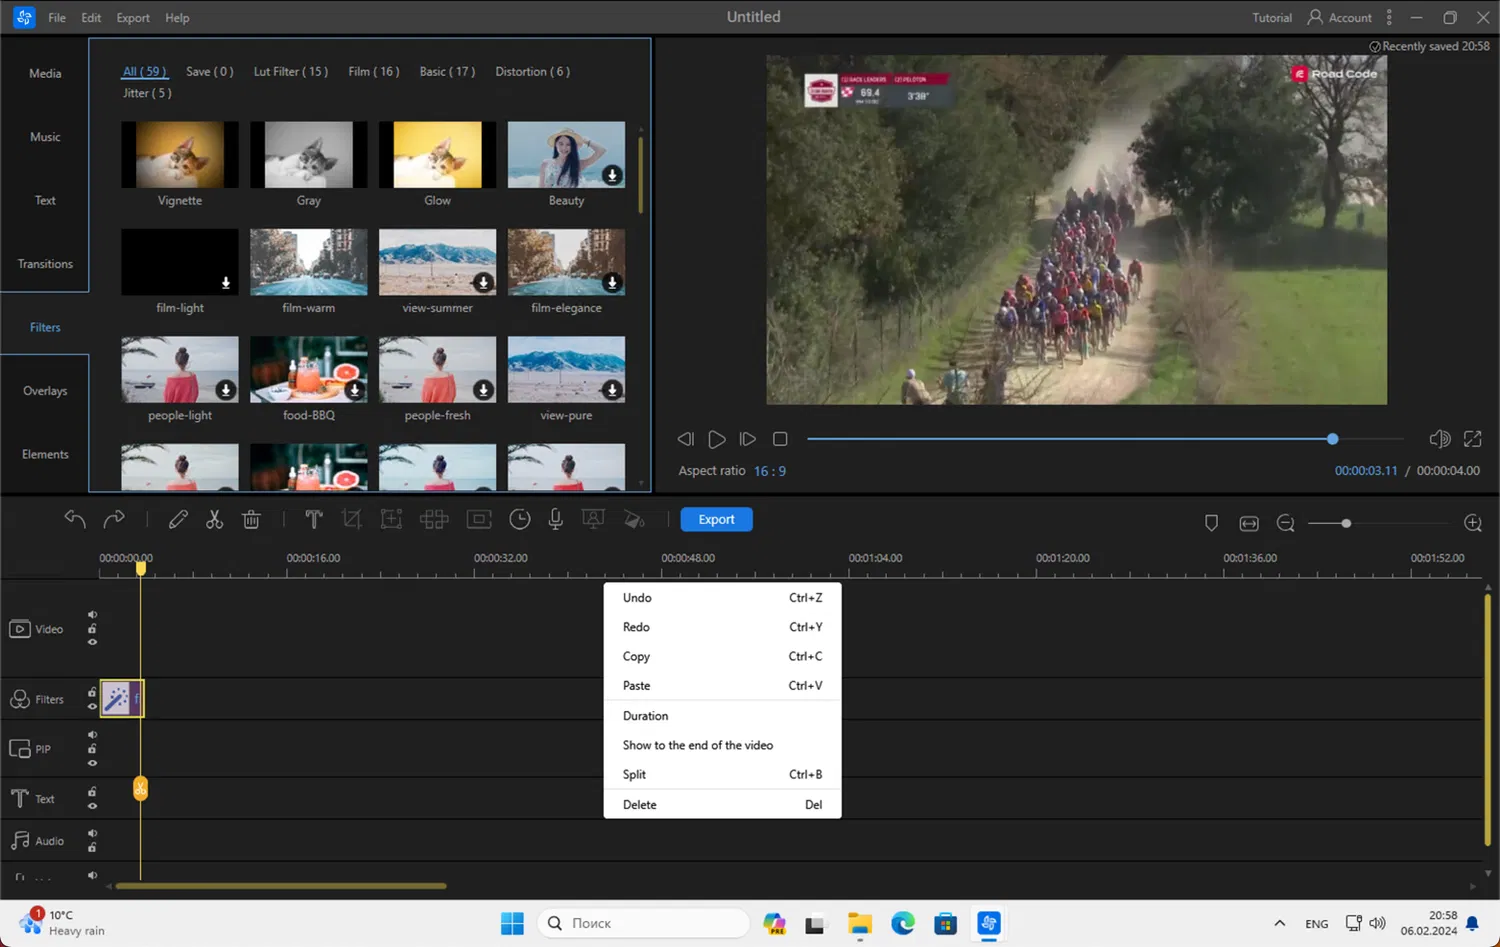Open the three-dot menu beside Account
Viewport: 1500px width, 947px height.
tap(1389, 17)
